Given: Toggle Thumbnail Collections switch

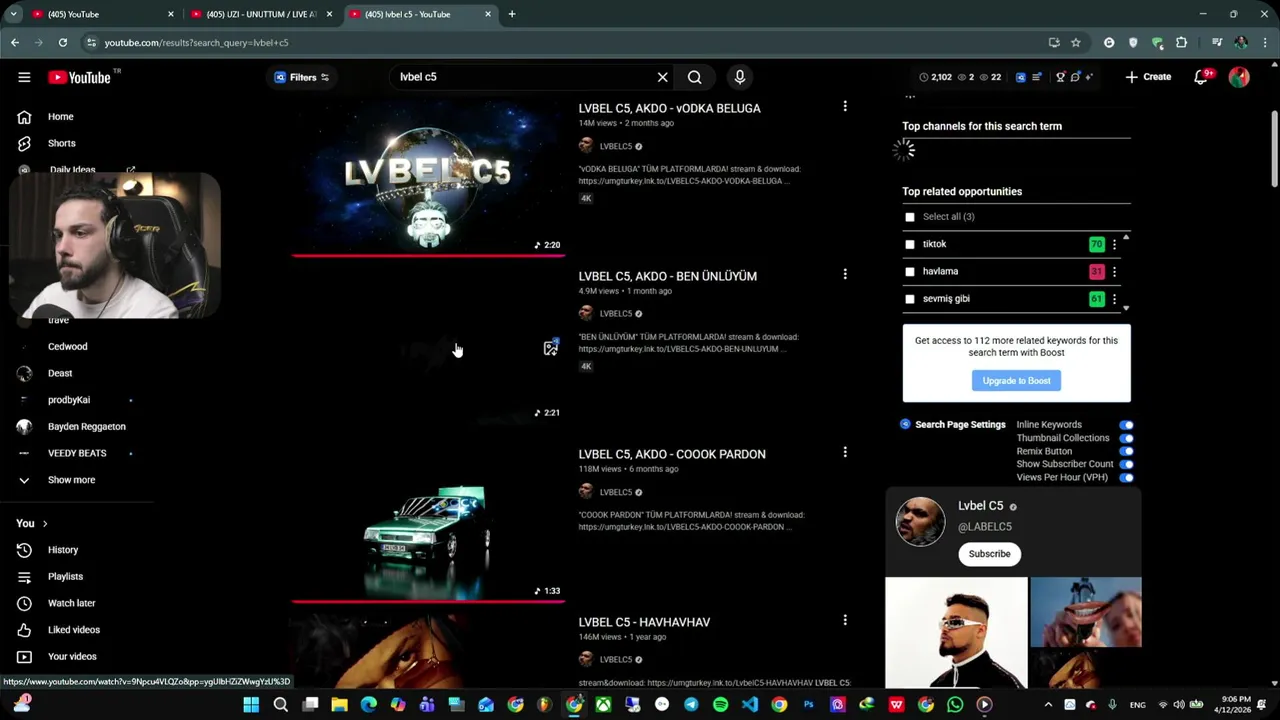Looking at the screenshot, I should 1126,438.
